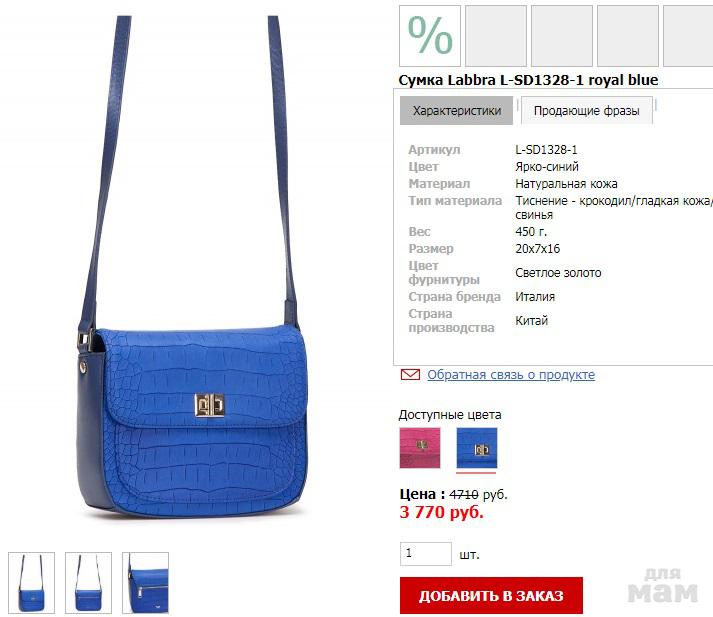Viewport: 713px width, 617px height.
Task: Click the percent discount badge icon
Action: pyautogui.click(x=430, y=36)
